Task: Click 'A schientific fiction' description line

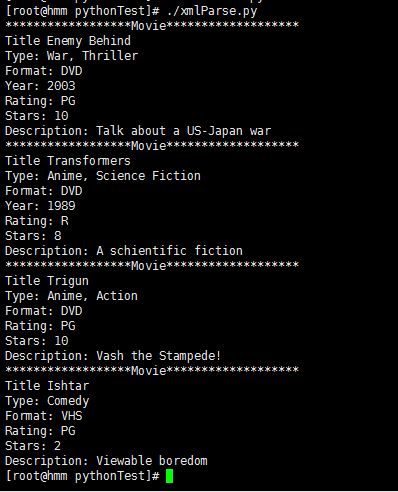Action: pyautogui.click(x=124, y=251)
